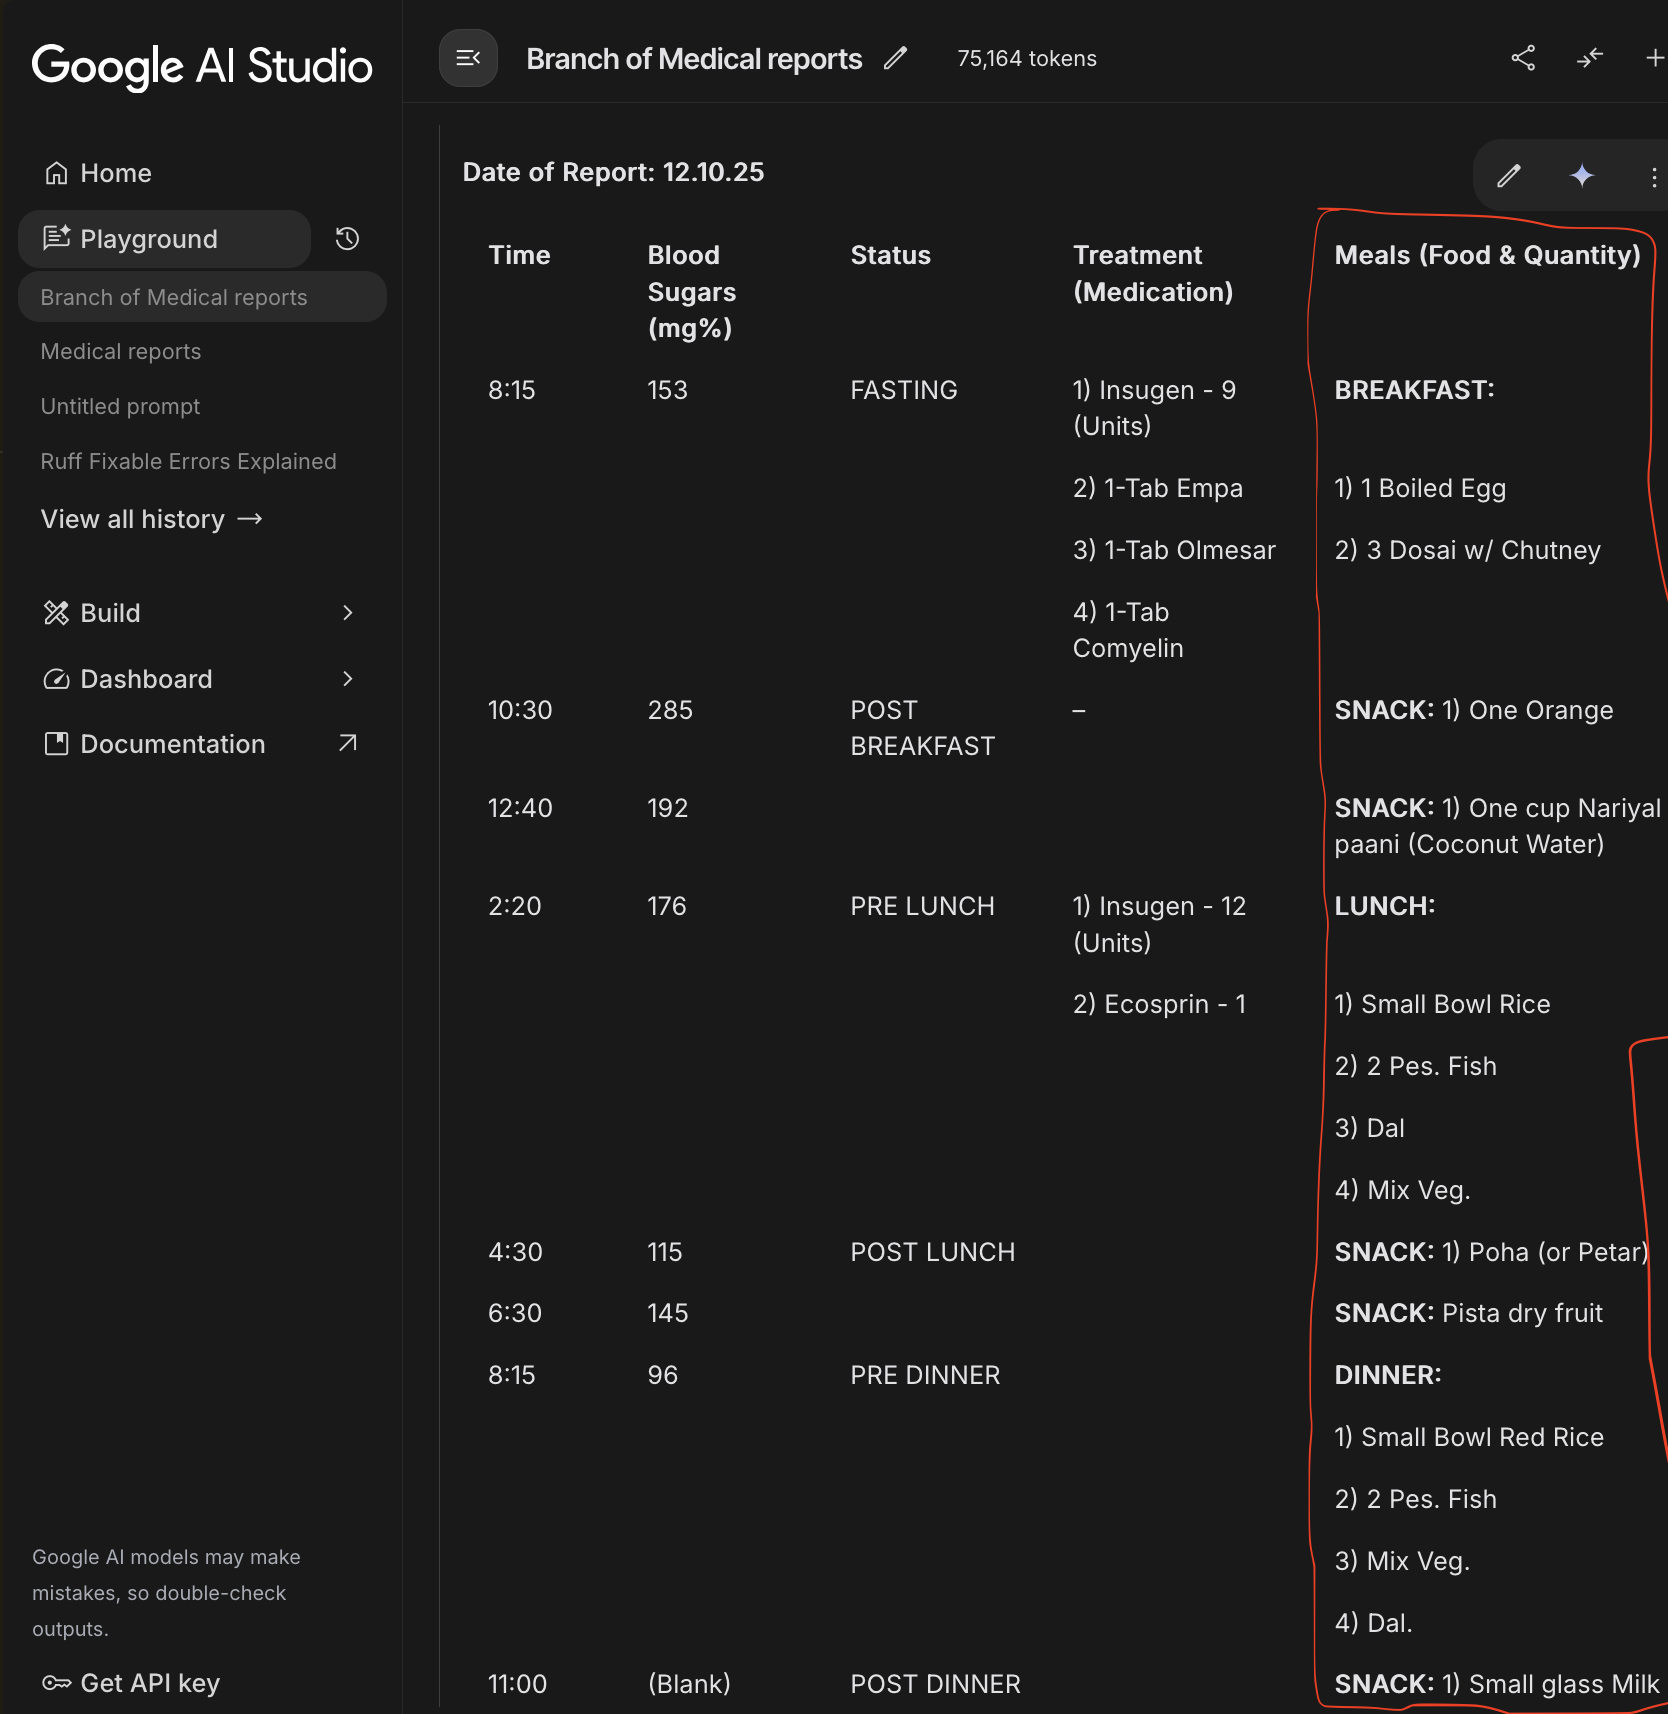Click the 75,164 tokens counter
This screenshot has height=1714, width=1668.
pyautogui.click(x=1026, y=59)
